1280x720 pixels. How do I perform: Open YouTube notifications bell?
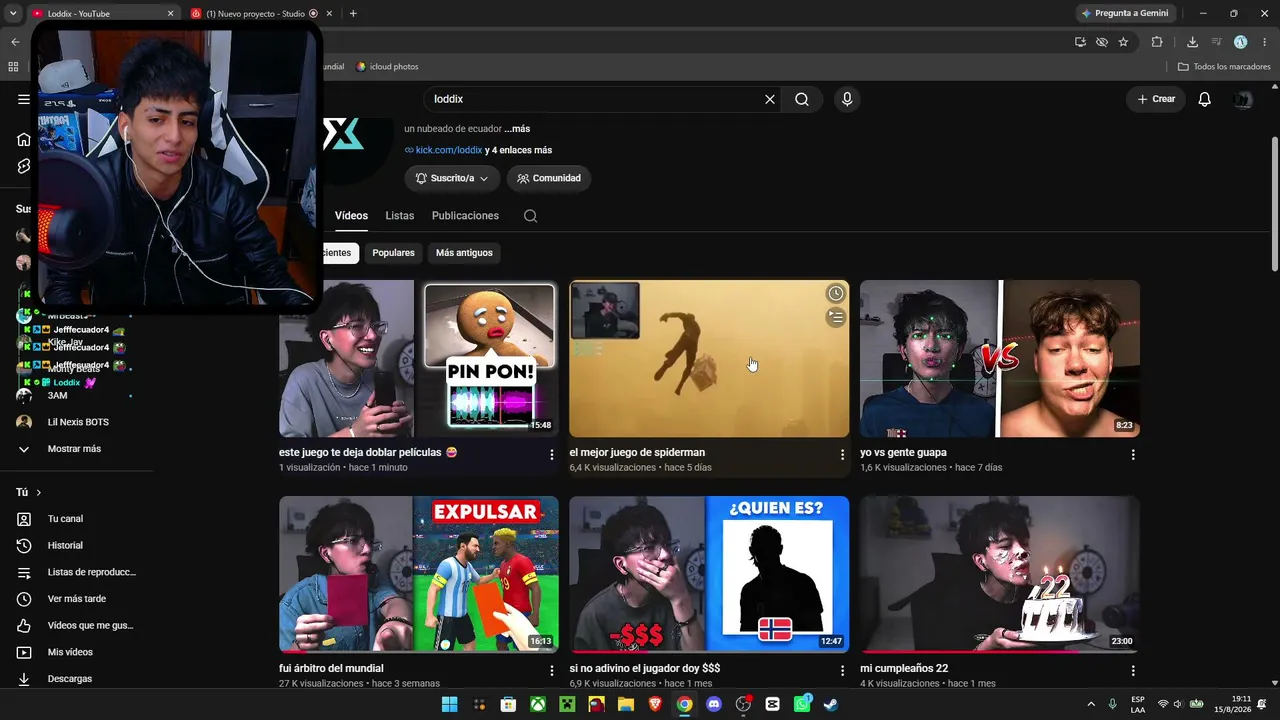[1205, 99]
